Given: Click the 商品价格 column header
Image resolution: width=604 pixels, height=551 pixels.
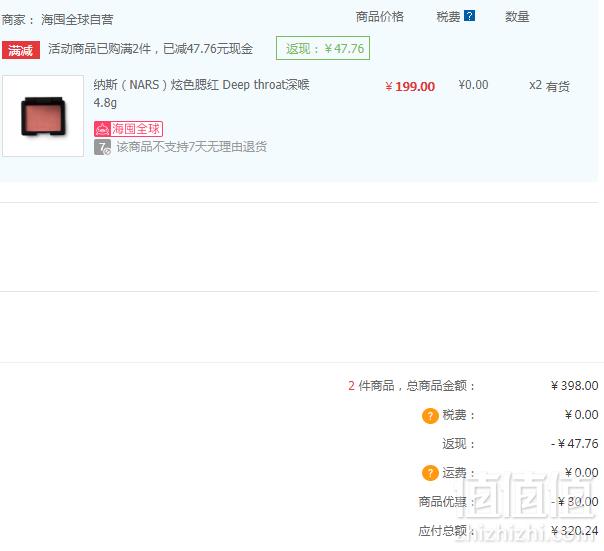Looking at the screenshot, I should click(379, 17).
